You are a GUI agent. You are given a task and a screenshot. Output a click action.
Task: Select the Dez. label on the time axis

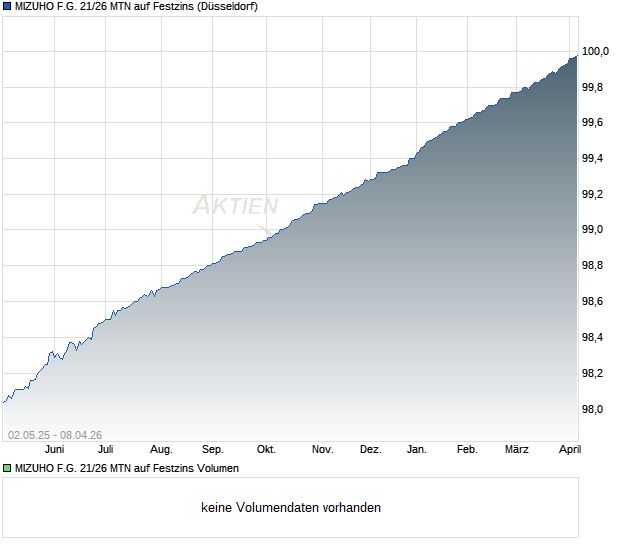(370, 450)
